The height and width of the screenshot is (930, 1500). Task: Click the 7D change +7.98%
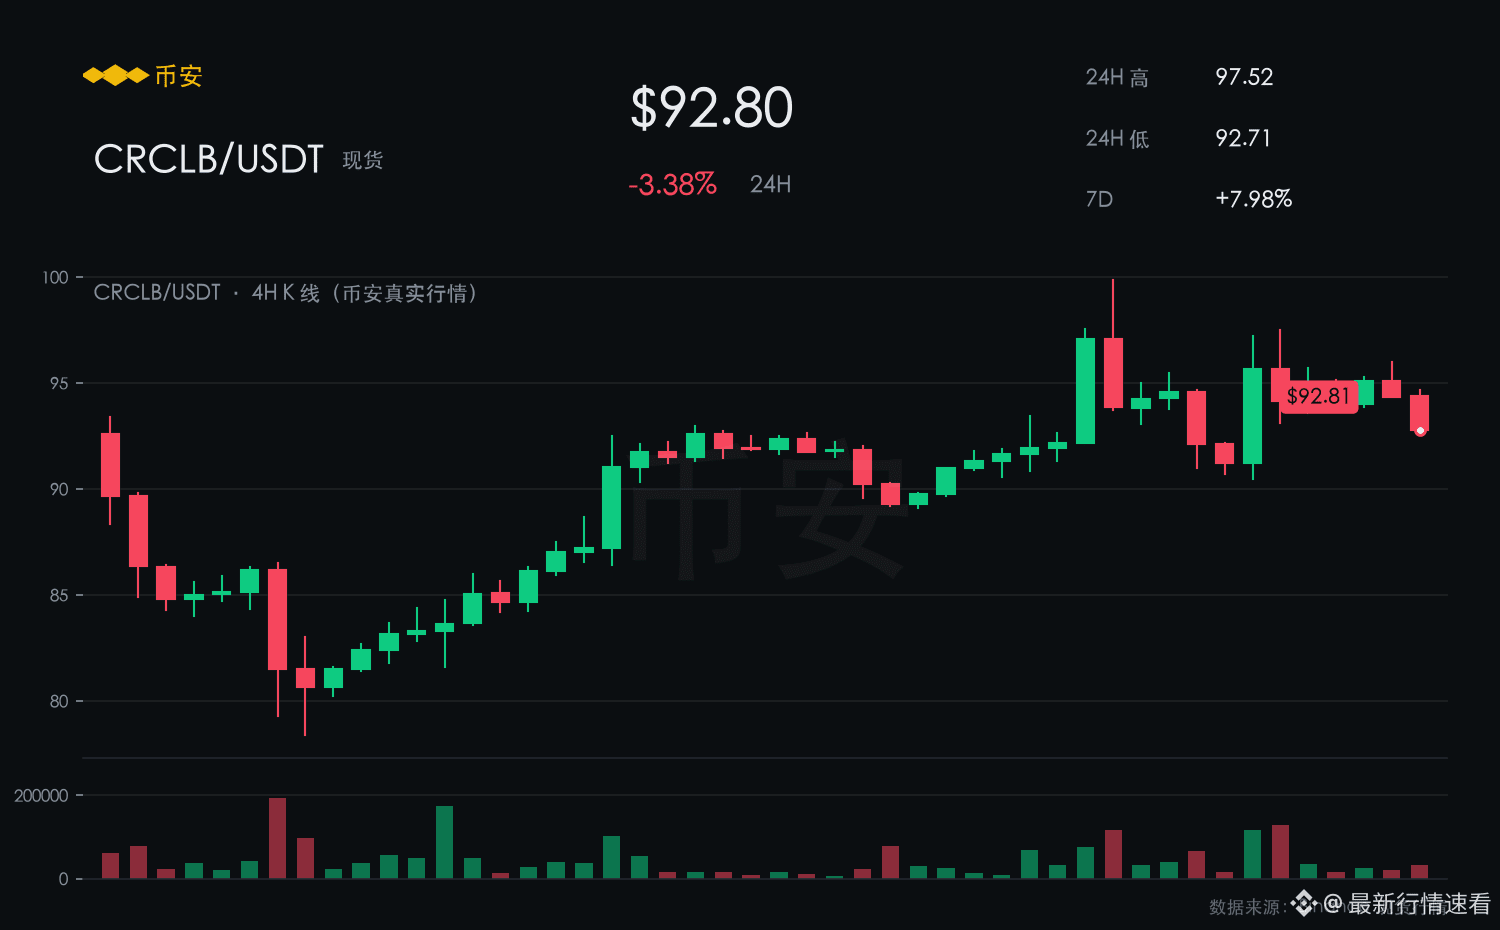click(1254, 199)
